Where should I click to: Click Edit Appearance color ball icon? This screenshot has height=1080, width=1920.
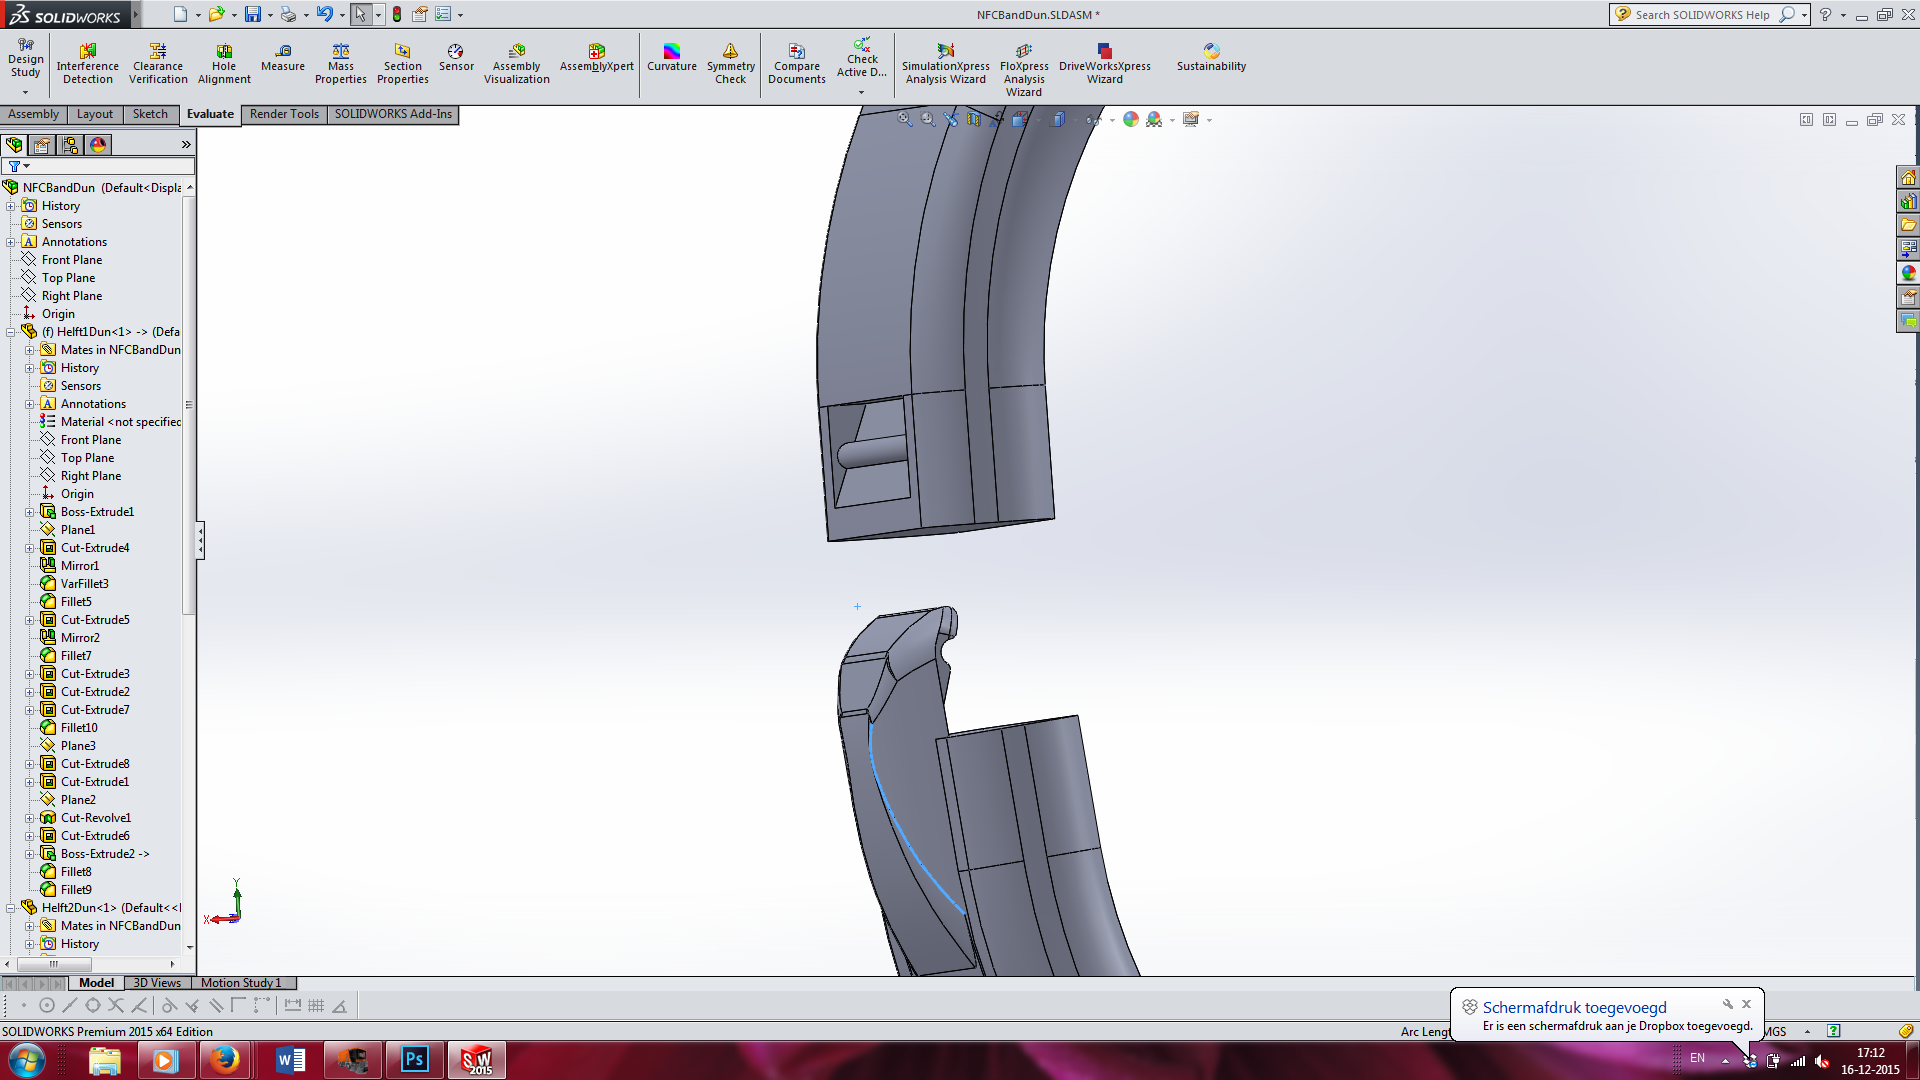[1131, 119]
